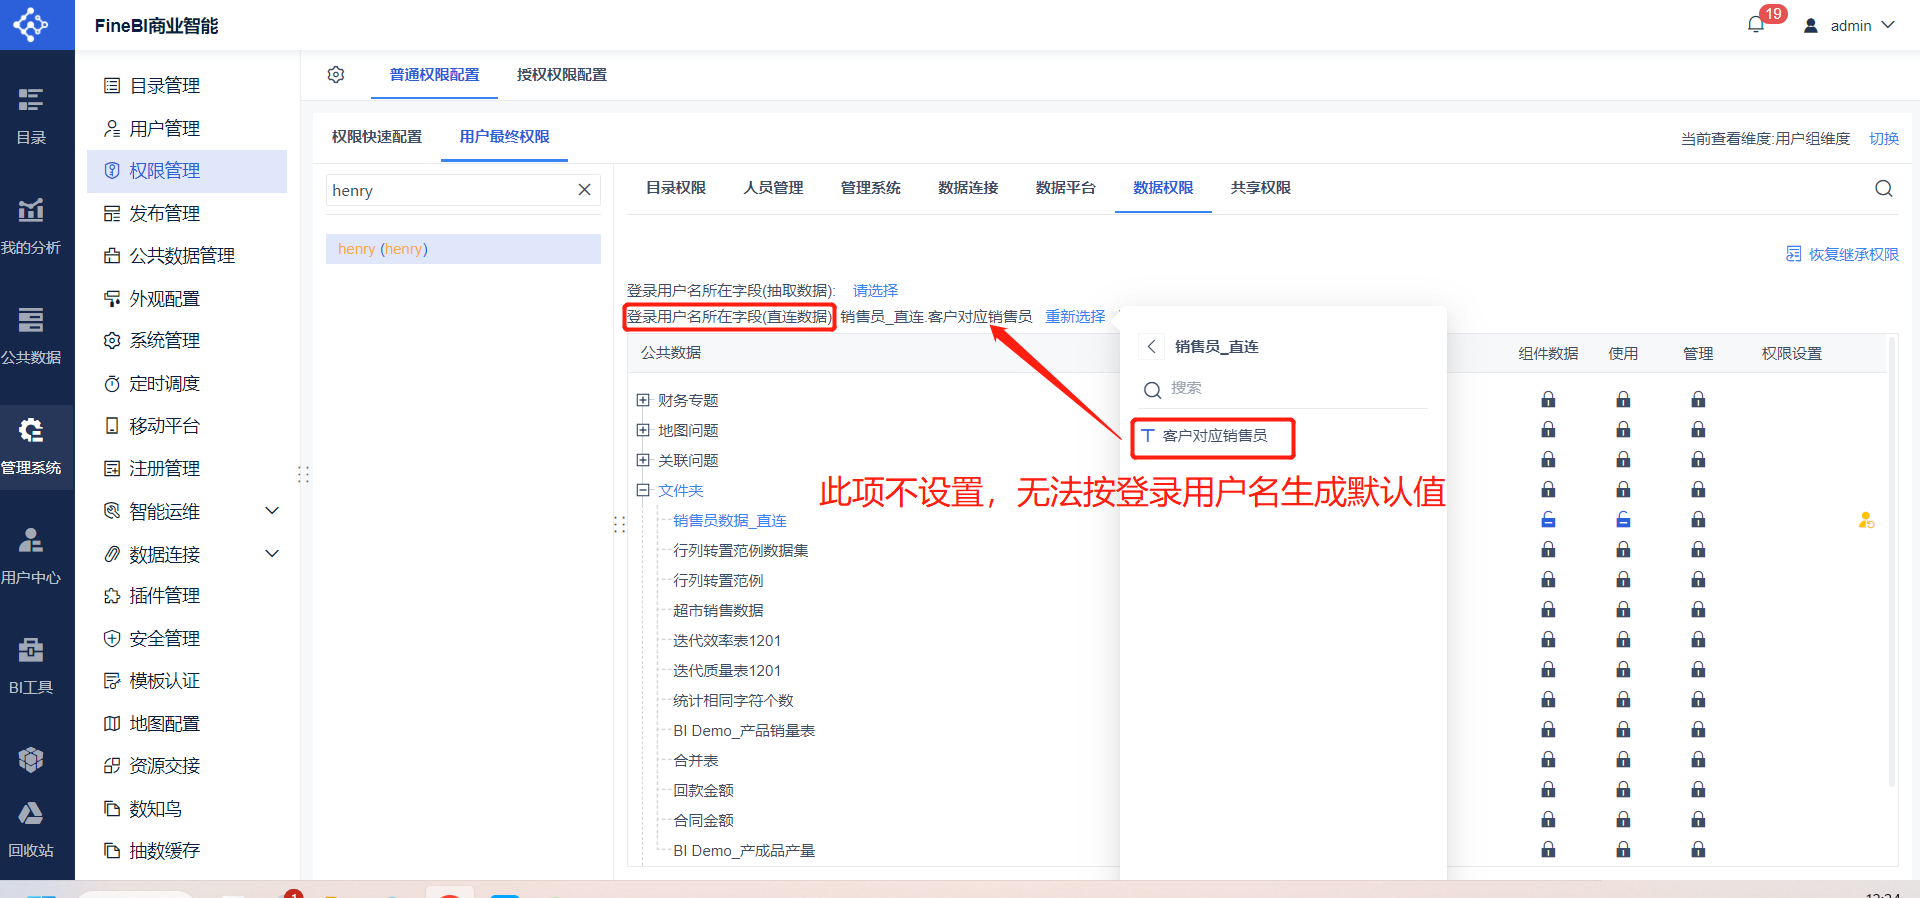Click the back arrow beside 销售员_直连
The width and height of the screenshot is (1920, 898).
pos(1152,346)
